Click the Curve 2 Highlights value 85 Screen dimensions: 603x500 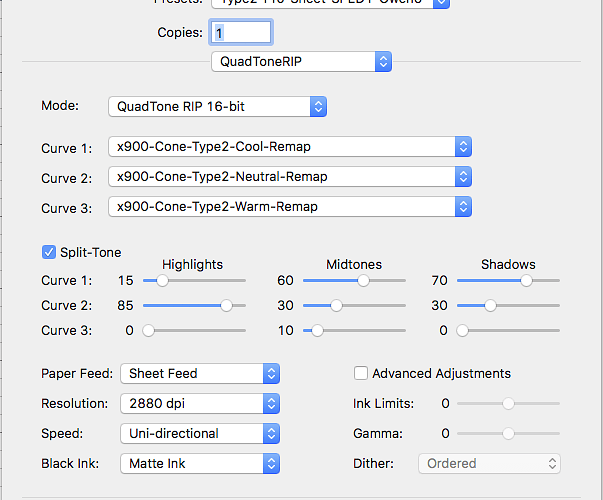[125, 305]
